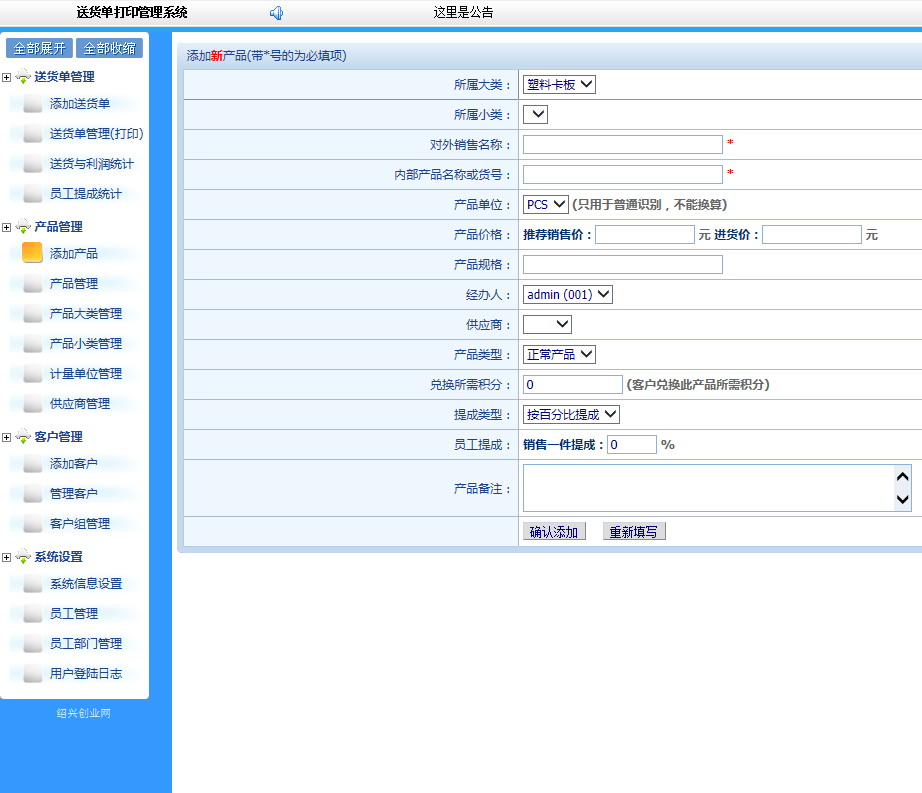This screenshot has height=793, width=922.
Task: Click the gray icon beside 管理客户
Action: click(32, 493)
